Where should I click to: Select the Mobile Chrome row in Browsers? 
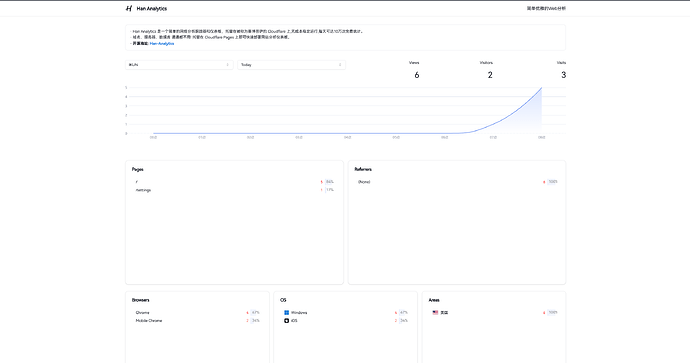click(197, 321)
